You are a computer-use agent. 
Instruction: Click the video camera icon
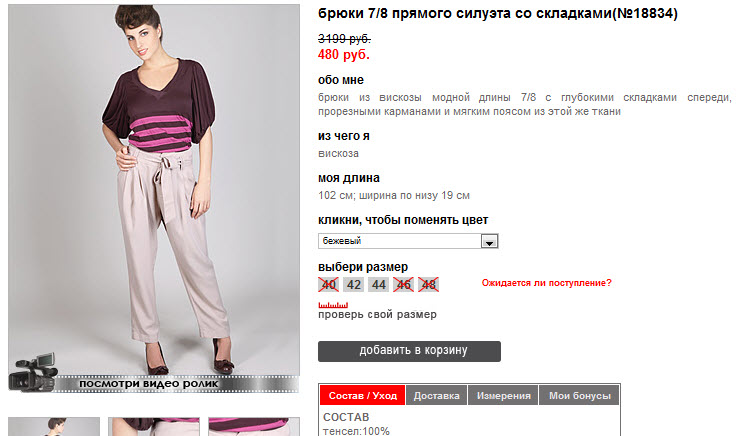tap(30, 370)
